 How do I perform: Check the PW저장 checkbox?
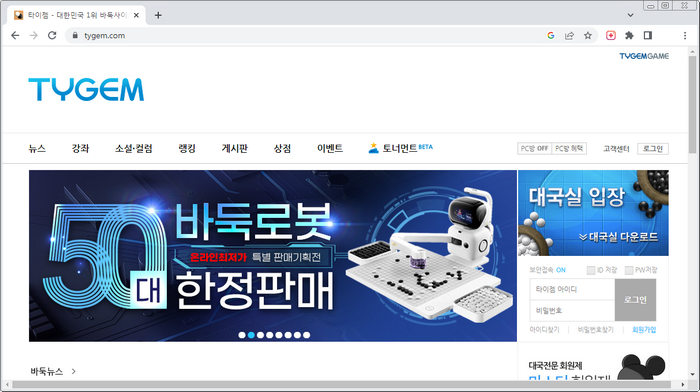[x=629, y=270]
